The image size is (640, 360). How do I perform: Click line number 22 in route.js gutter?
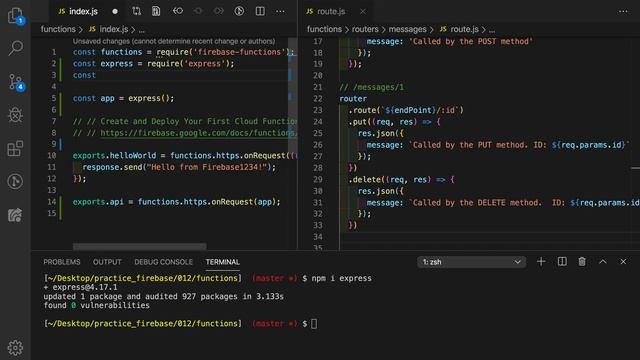(x=318, y=99)
